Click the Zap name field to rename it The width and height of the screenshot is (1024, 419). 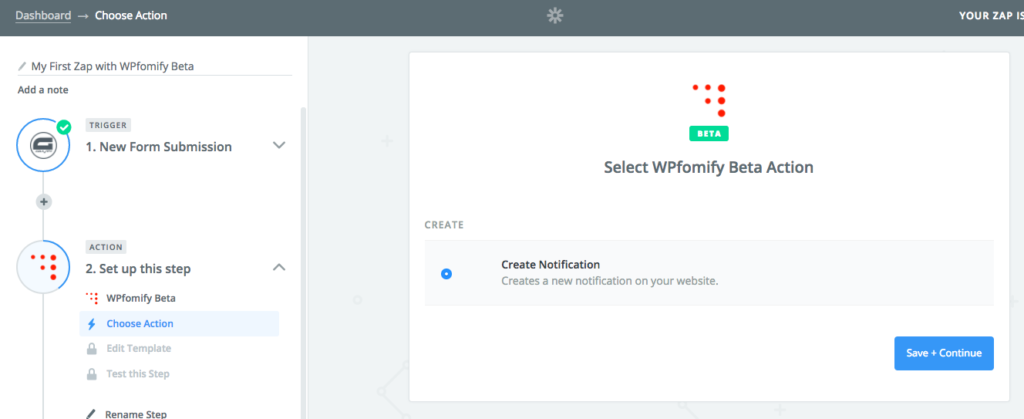155,66
